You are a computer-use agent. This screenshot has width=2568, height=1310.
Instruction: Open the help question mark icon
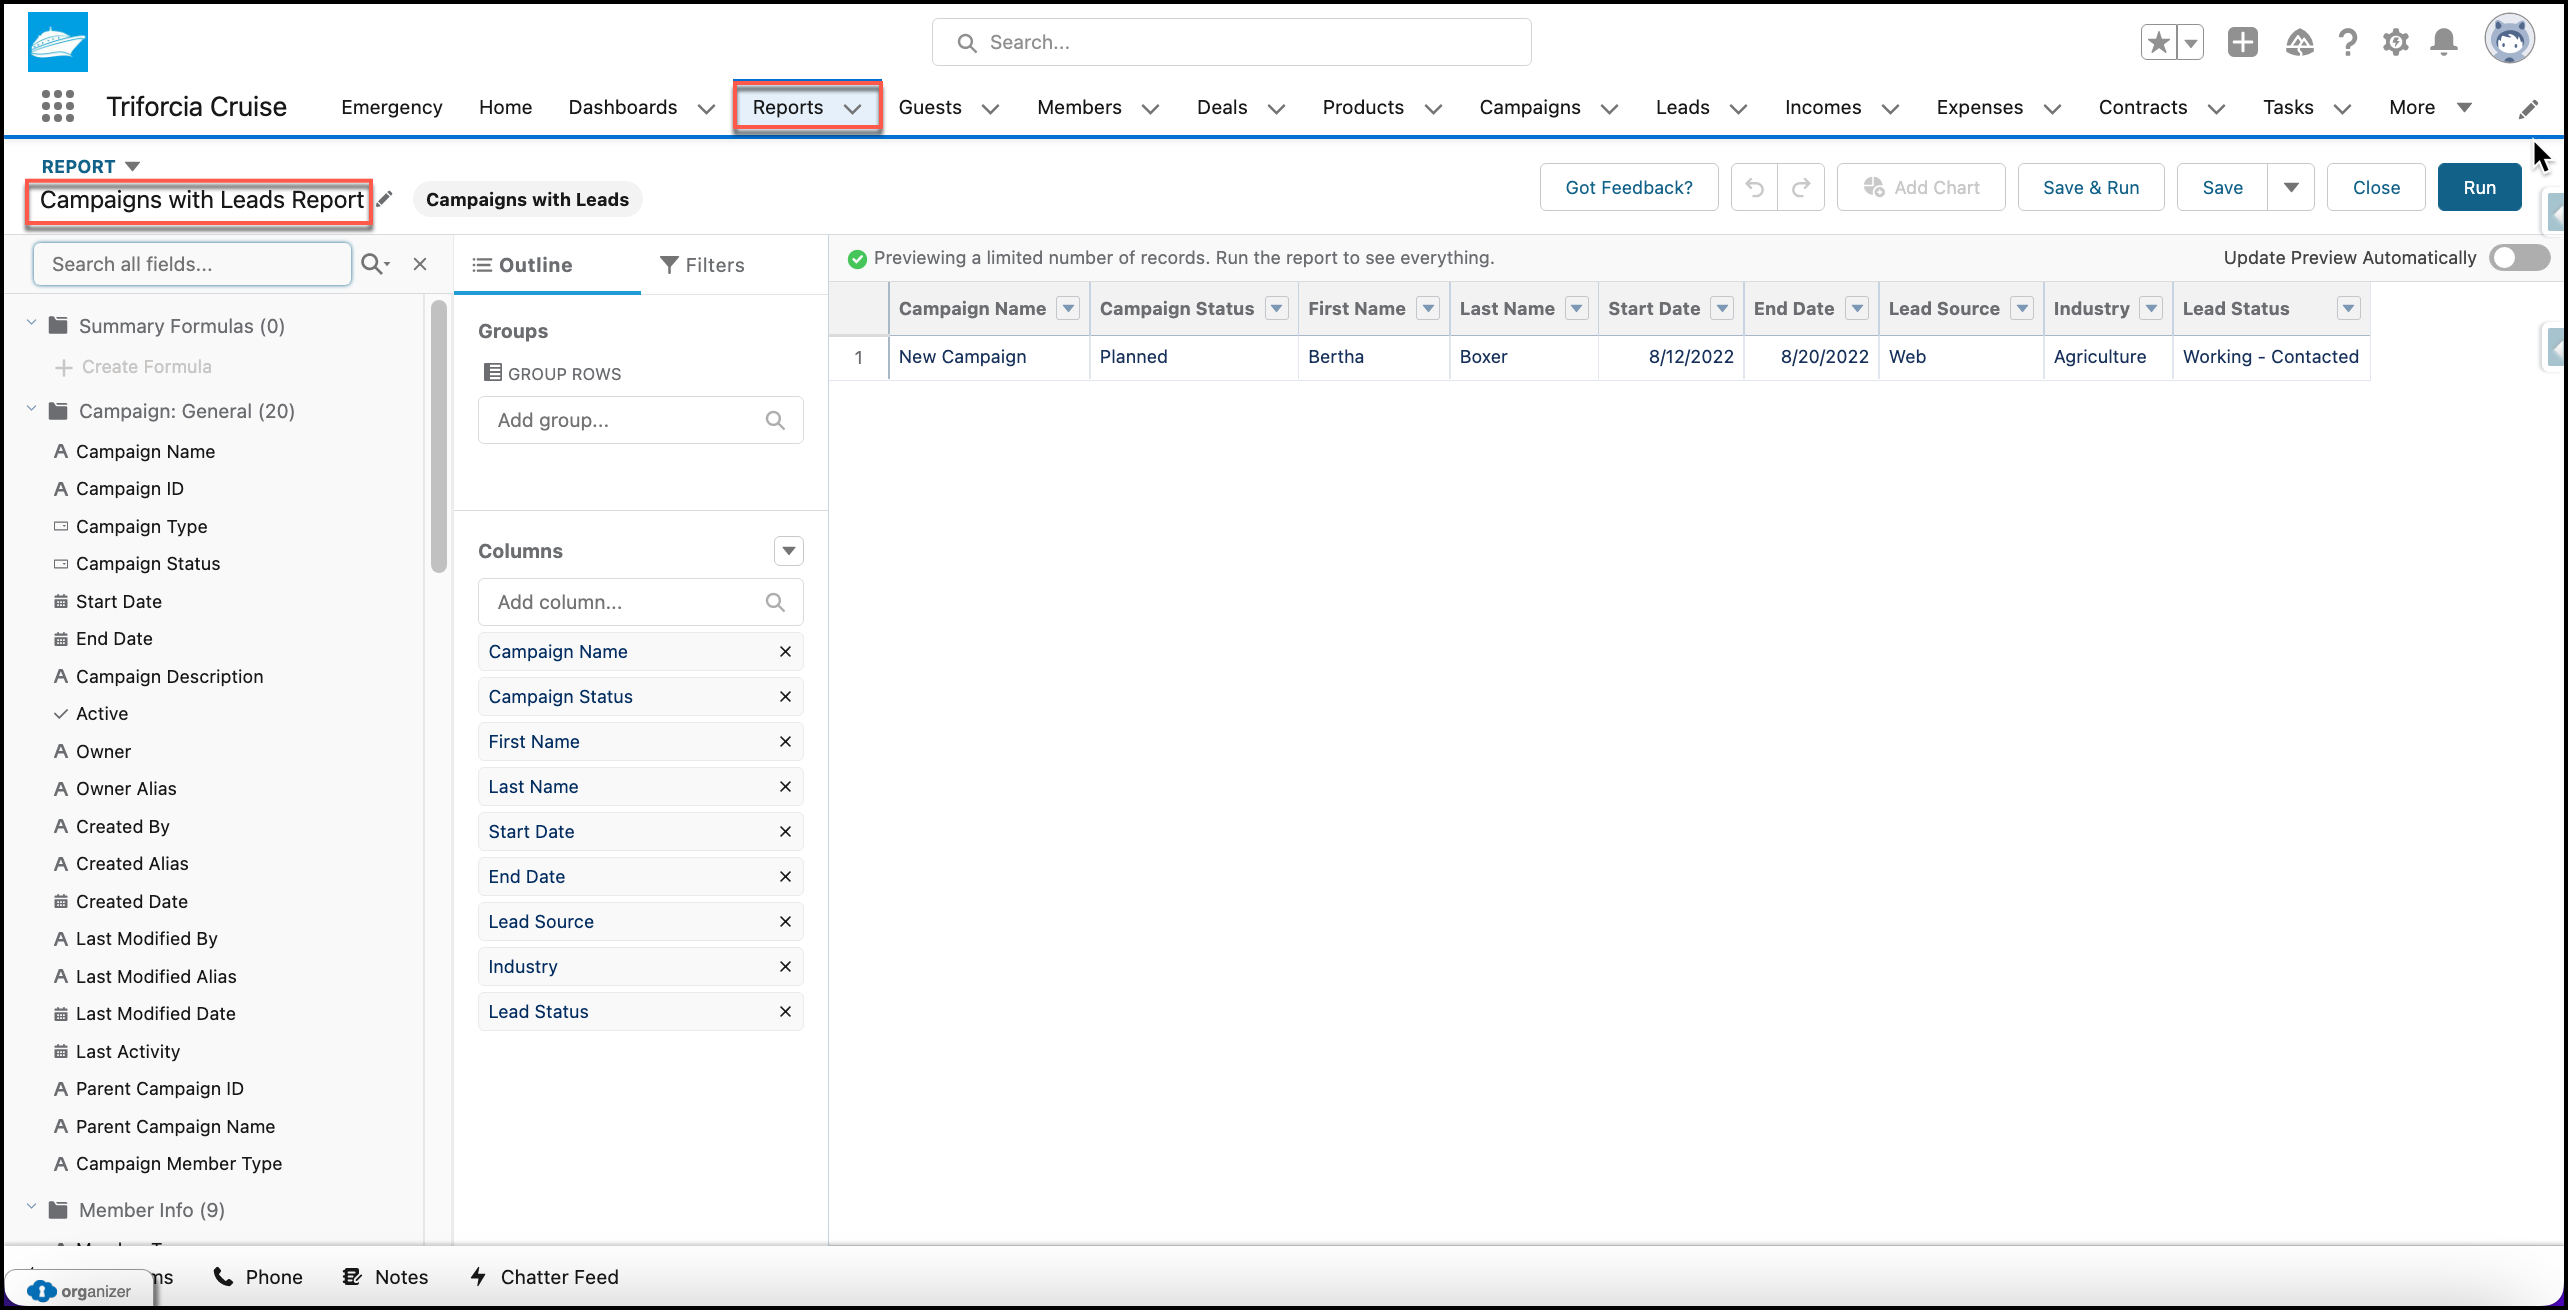[x=2348, y=42]
